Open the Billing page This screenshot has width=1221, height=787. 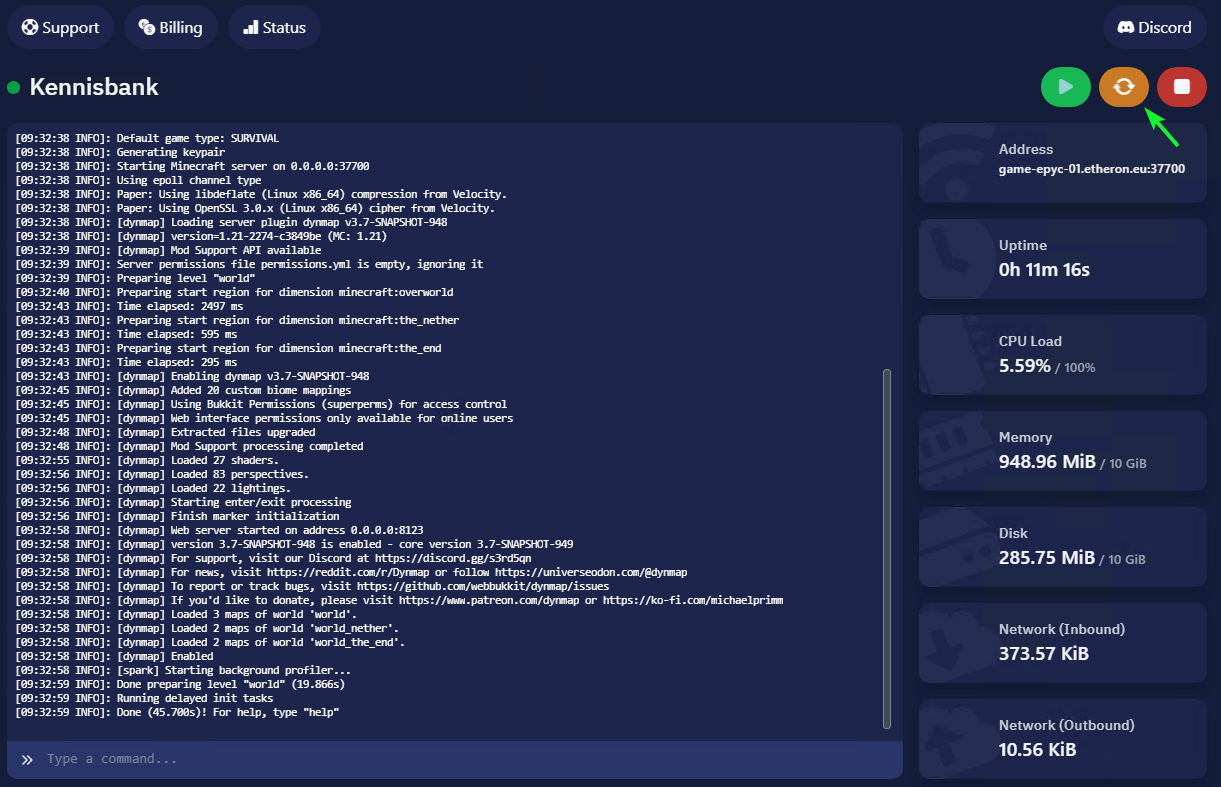point(170,27)
